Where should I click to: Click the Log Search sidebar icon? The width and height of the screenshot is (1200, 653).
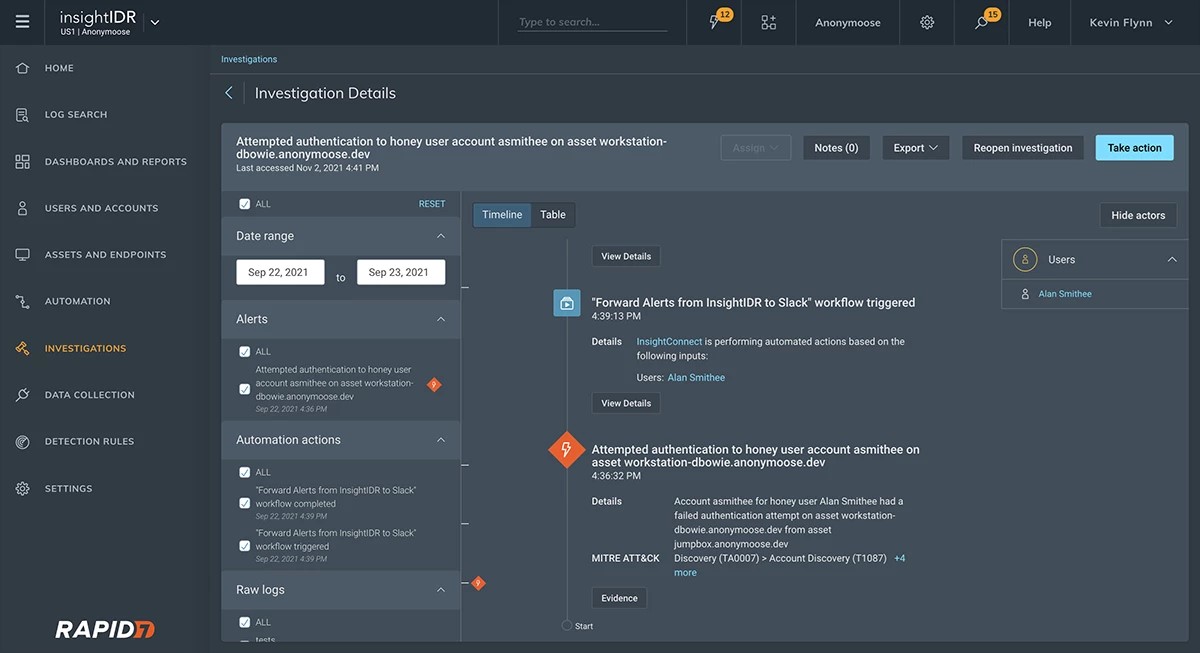22,115
